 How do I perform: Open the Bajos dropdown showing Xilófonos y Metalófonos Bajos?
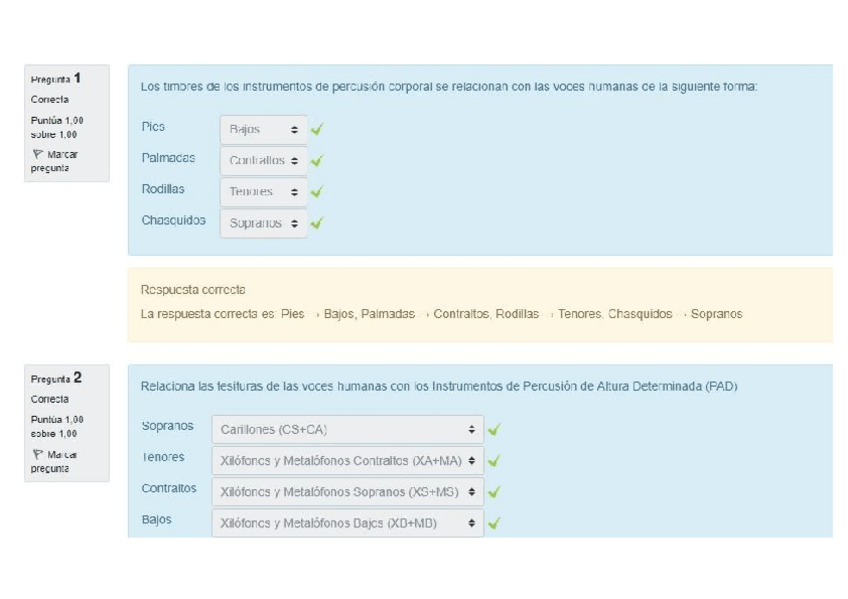[x=346, y=522]
